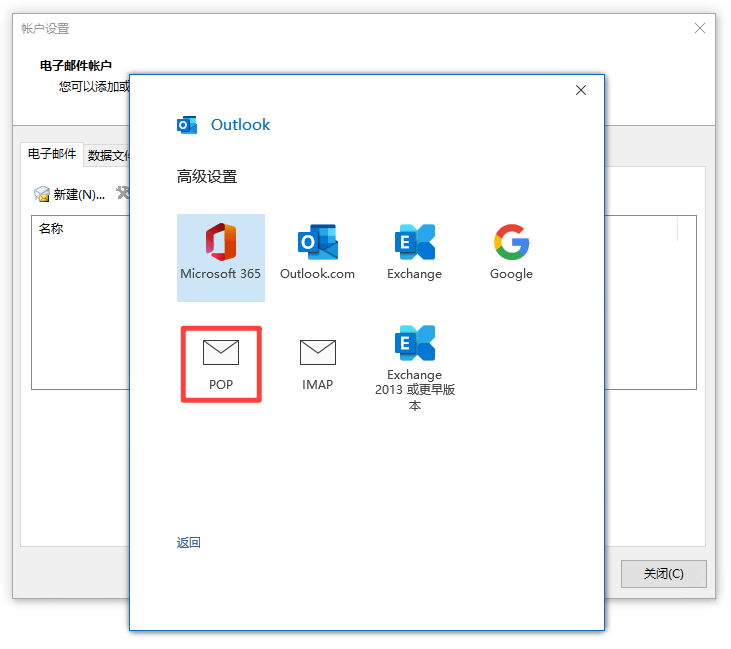Switch to the 电子邮件 tab
731x649 pixels.
52,154
